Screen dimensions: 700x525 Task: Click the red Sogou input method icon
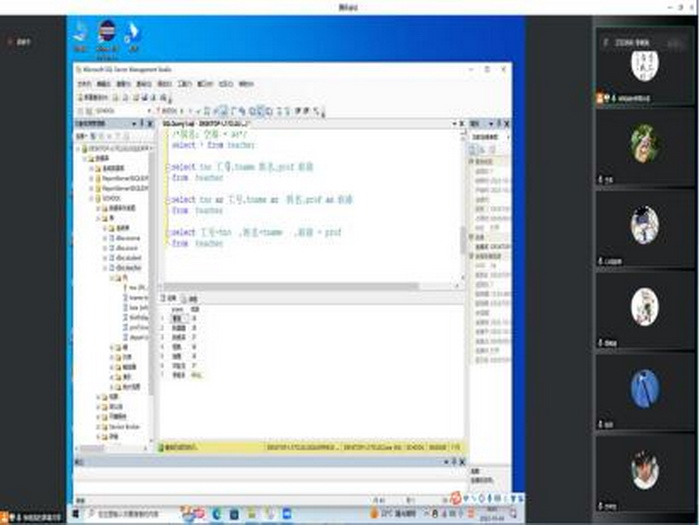[454, 498]
